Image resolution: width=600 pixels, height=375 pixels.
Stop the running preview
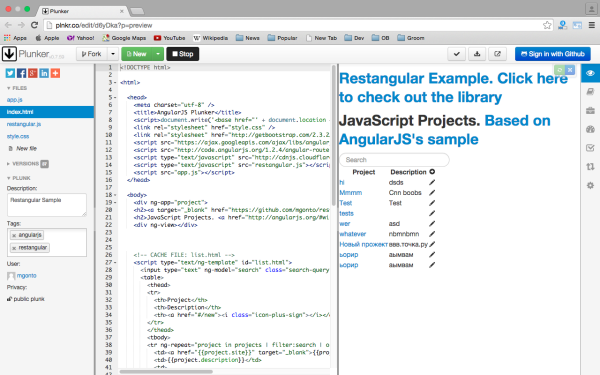click(183, 54)
